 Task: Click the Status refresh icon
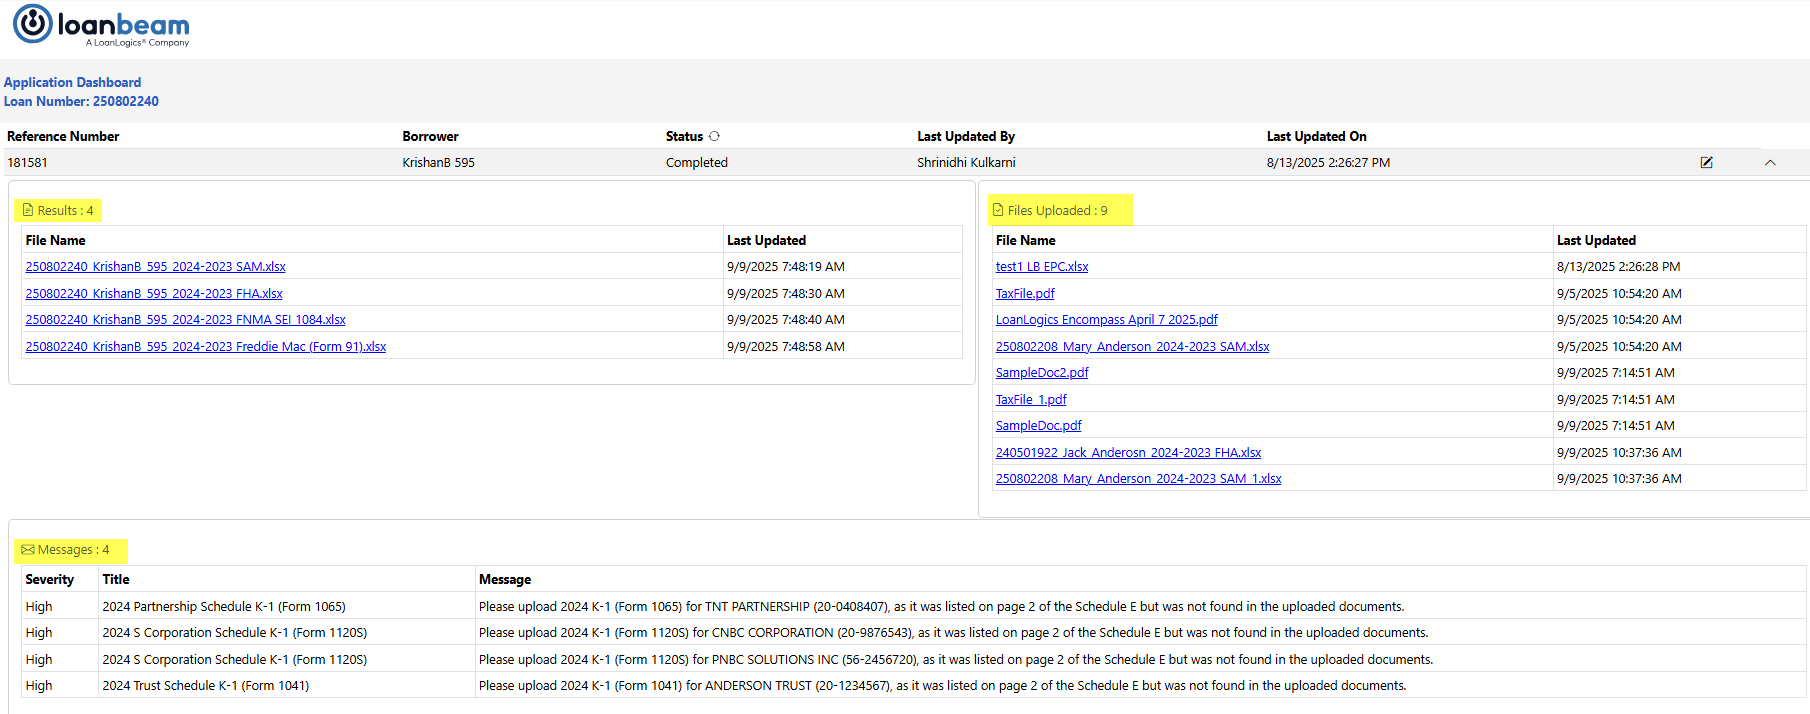tap(714, 136)
